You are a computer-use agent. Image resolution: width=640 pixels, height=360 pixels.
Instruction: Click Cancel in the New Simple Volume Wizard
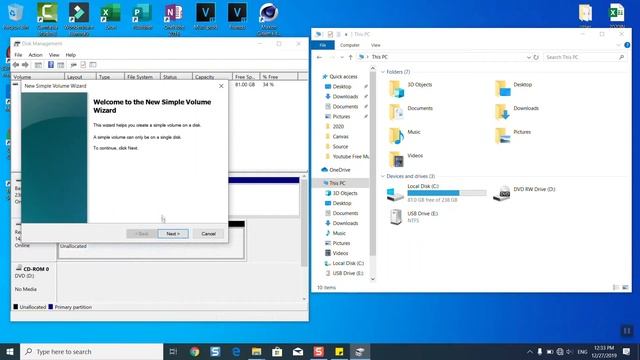(208, 233)
